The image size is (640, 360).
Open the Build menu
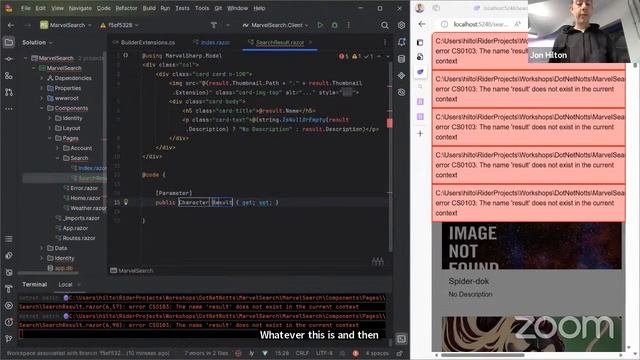tap(149, 8)
